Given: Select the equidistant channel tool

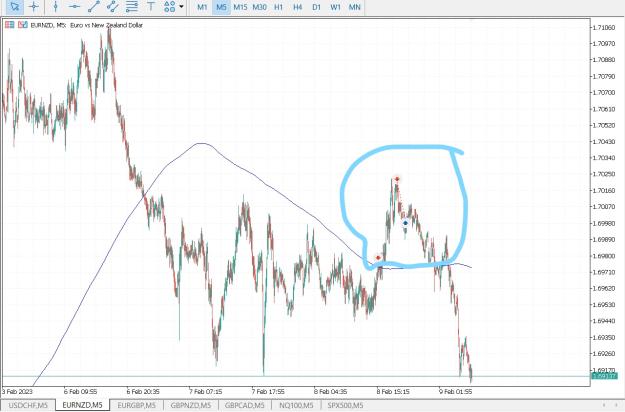Looking at the screenshot, I should 113,7.
